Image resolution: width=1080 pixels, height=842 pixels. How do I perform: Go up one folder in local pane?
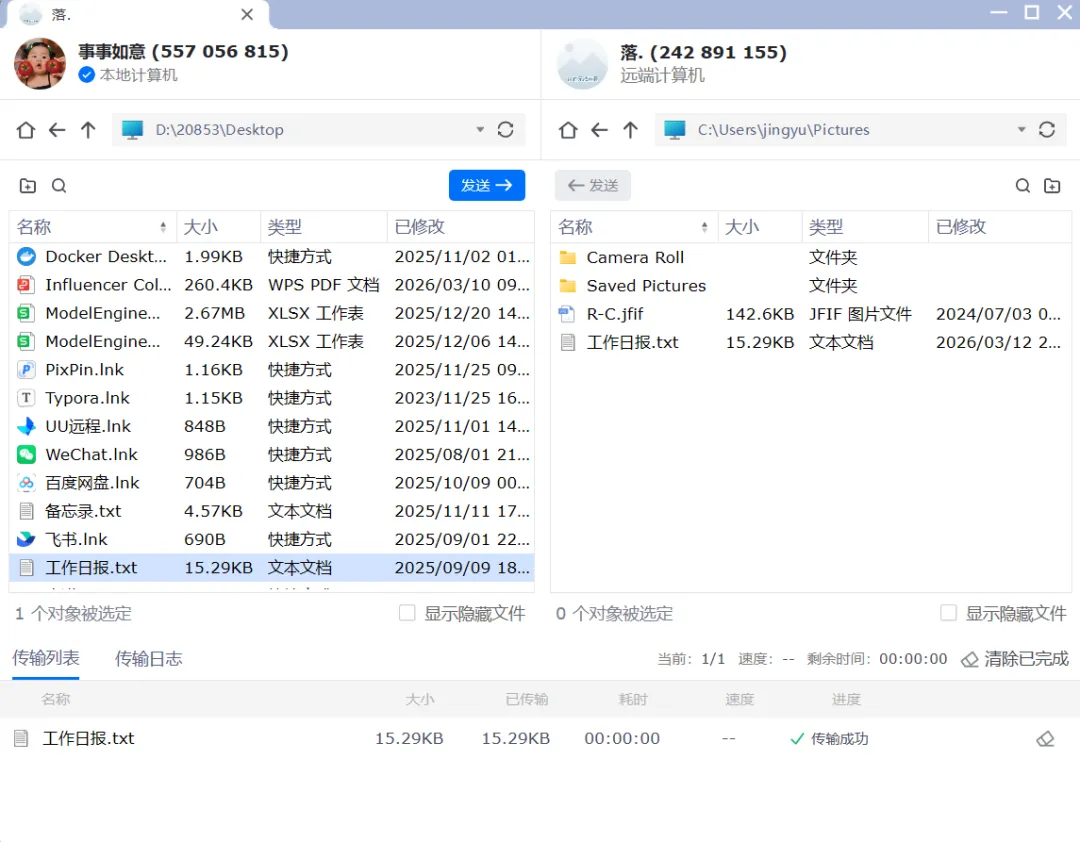pos(88,130)
